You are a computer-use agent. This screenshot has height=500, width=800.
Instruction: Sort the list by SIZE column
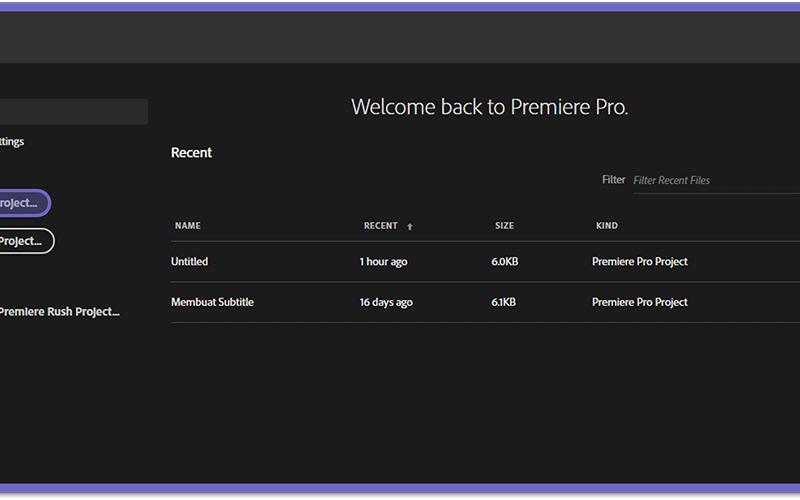coord(504,226)
